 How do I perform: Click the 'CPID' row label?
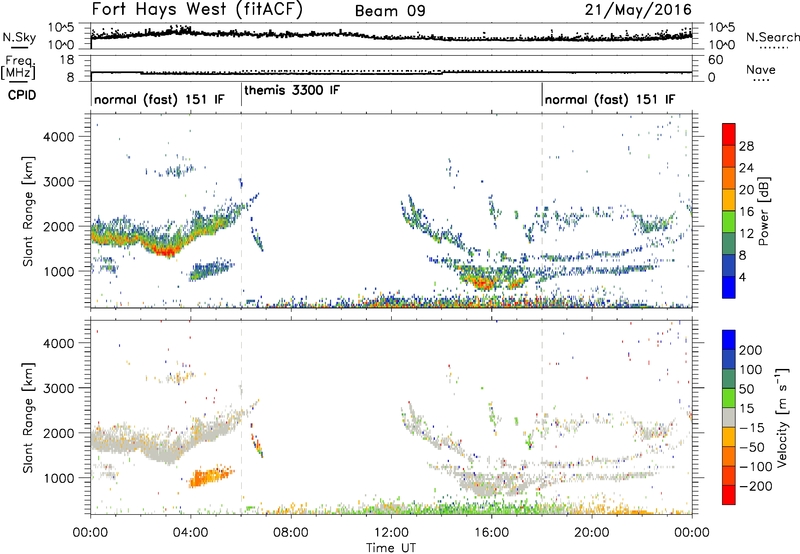22,95
